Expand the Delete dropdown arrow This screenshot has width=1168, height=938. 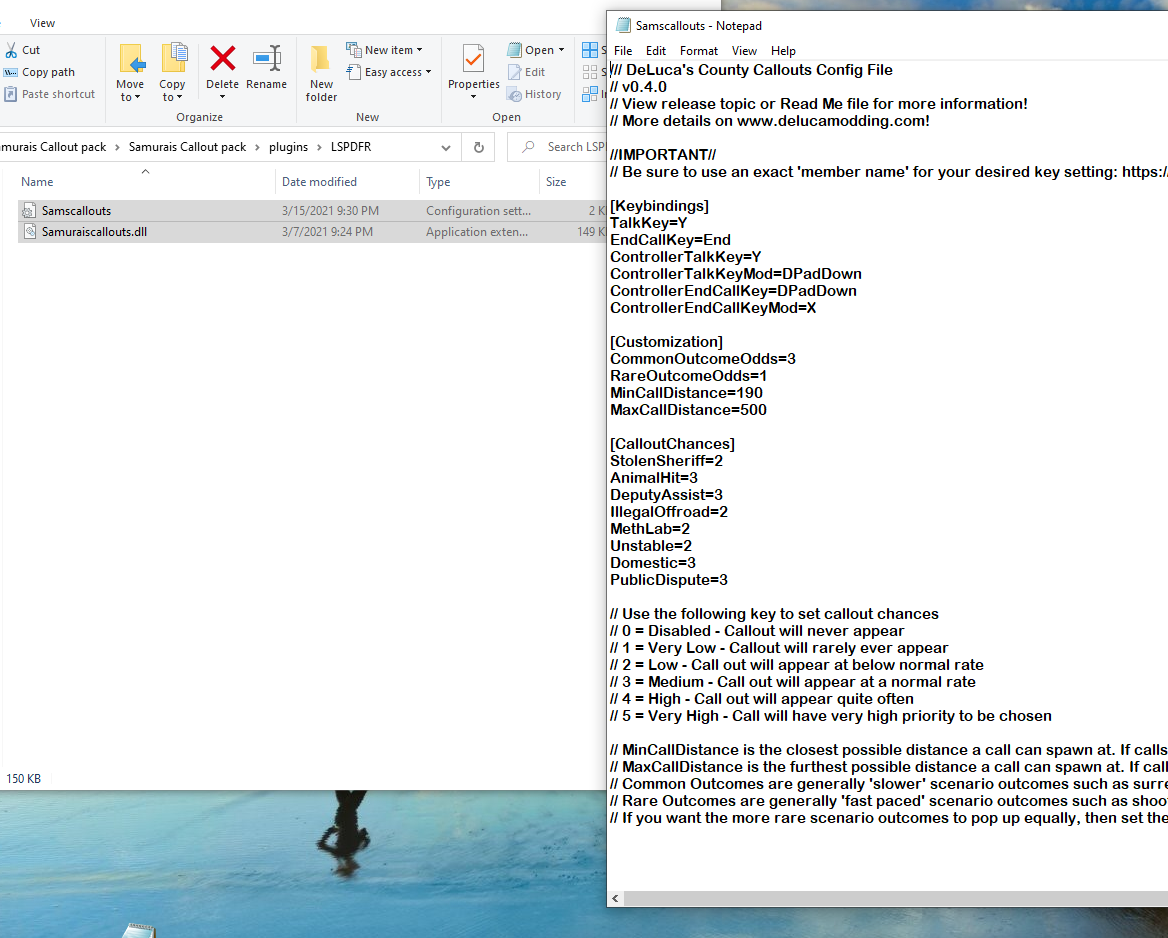223,97
